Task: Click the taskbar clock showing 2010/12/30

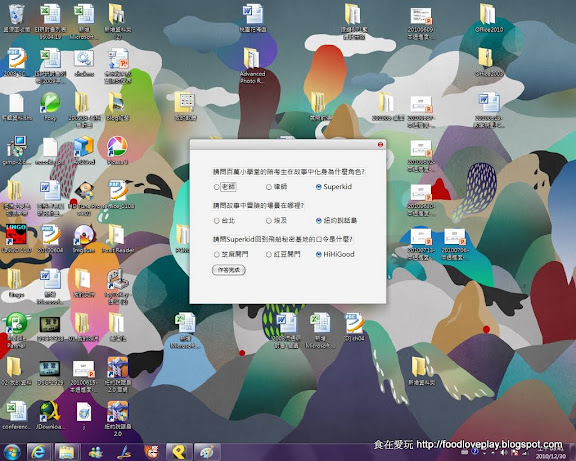Action: [x=550, y=453]
